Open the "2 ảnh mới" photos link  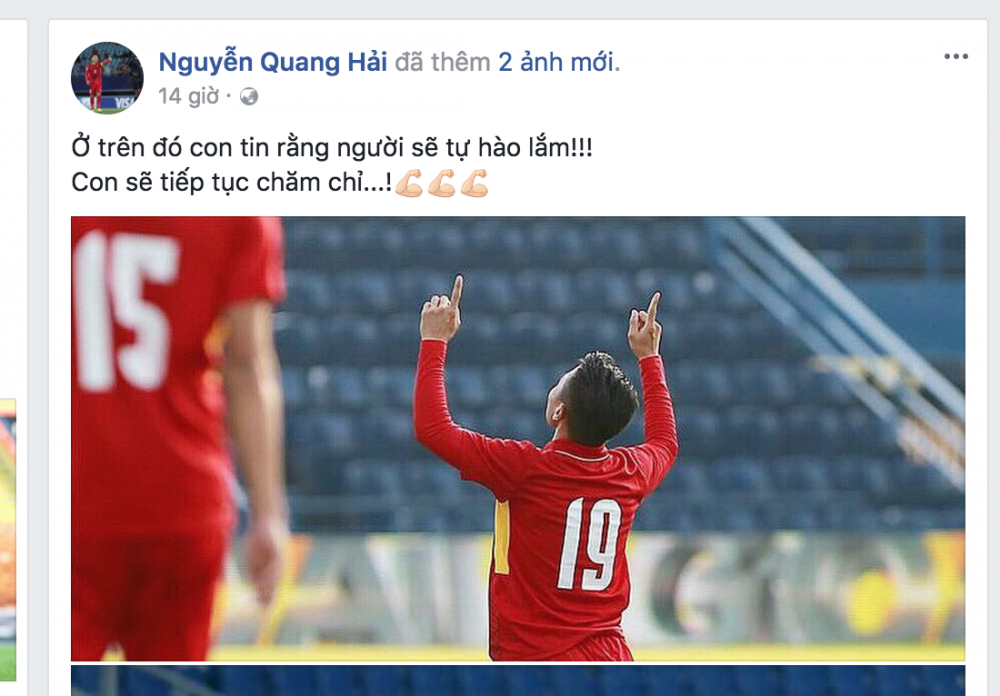click(x=557, y=62)
